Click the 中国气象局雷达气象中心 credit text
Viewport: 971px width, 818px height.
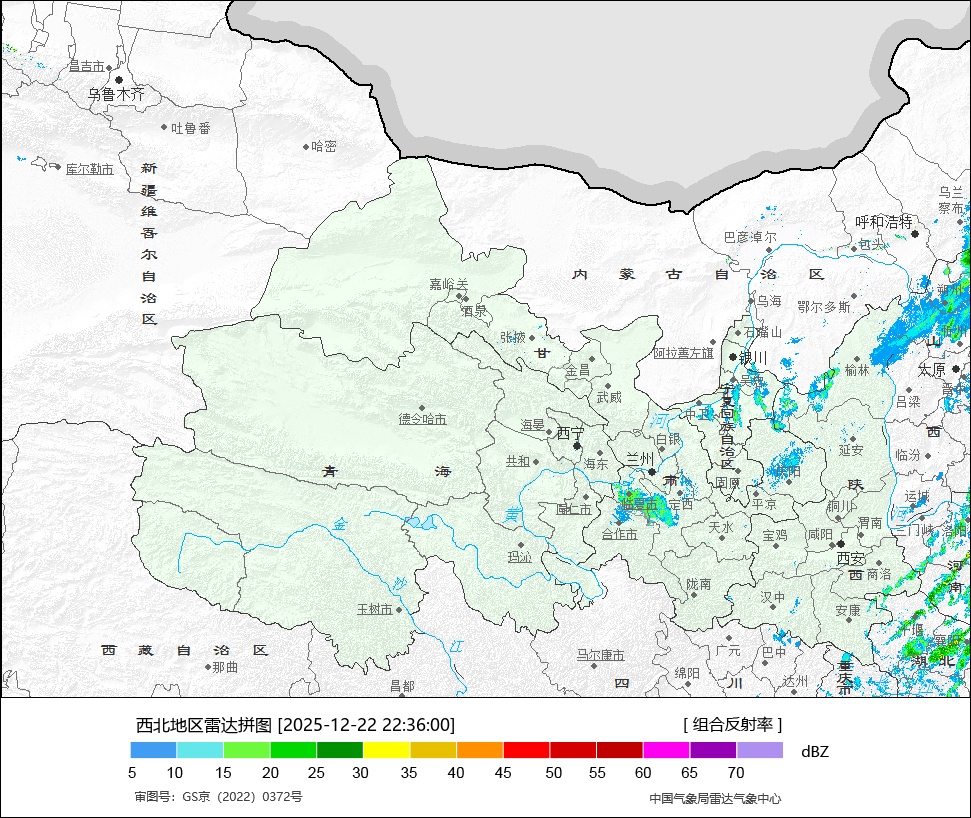pos(715,799)
